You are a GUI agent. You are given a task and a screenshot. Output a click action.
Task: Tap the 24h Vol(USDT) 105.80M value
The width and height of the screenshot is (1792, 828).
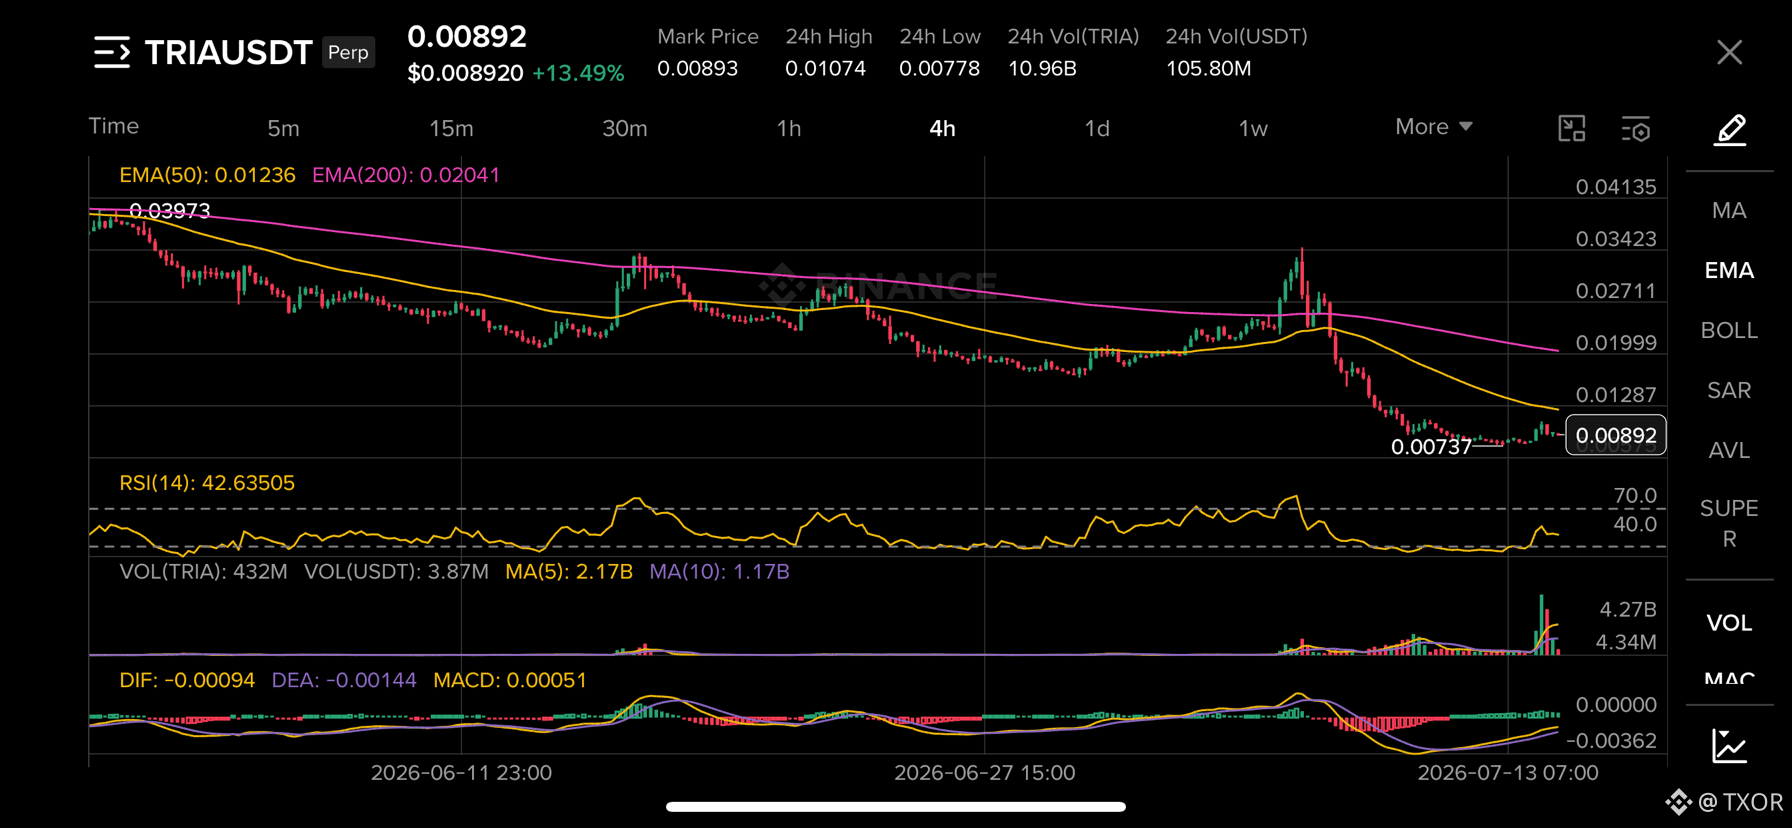coord(1208,69)
